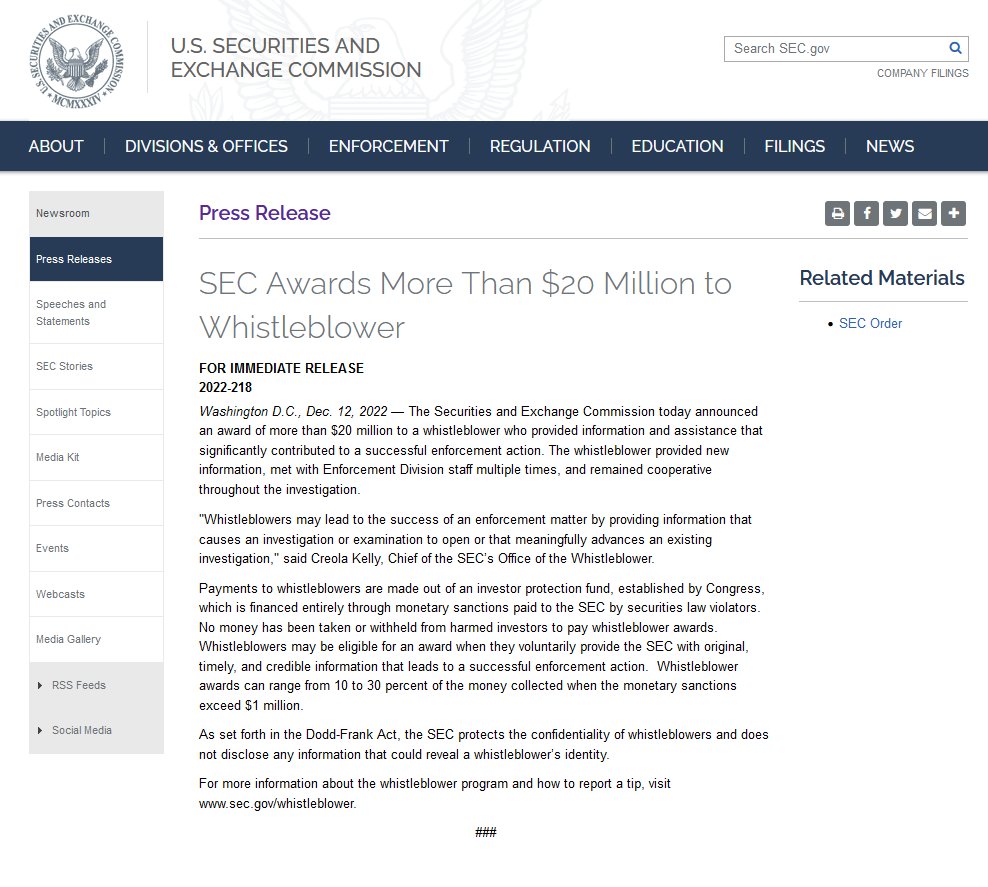Open the Media Gallery link
988x887 pixels.
tap(96, 639)
